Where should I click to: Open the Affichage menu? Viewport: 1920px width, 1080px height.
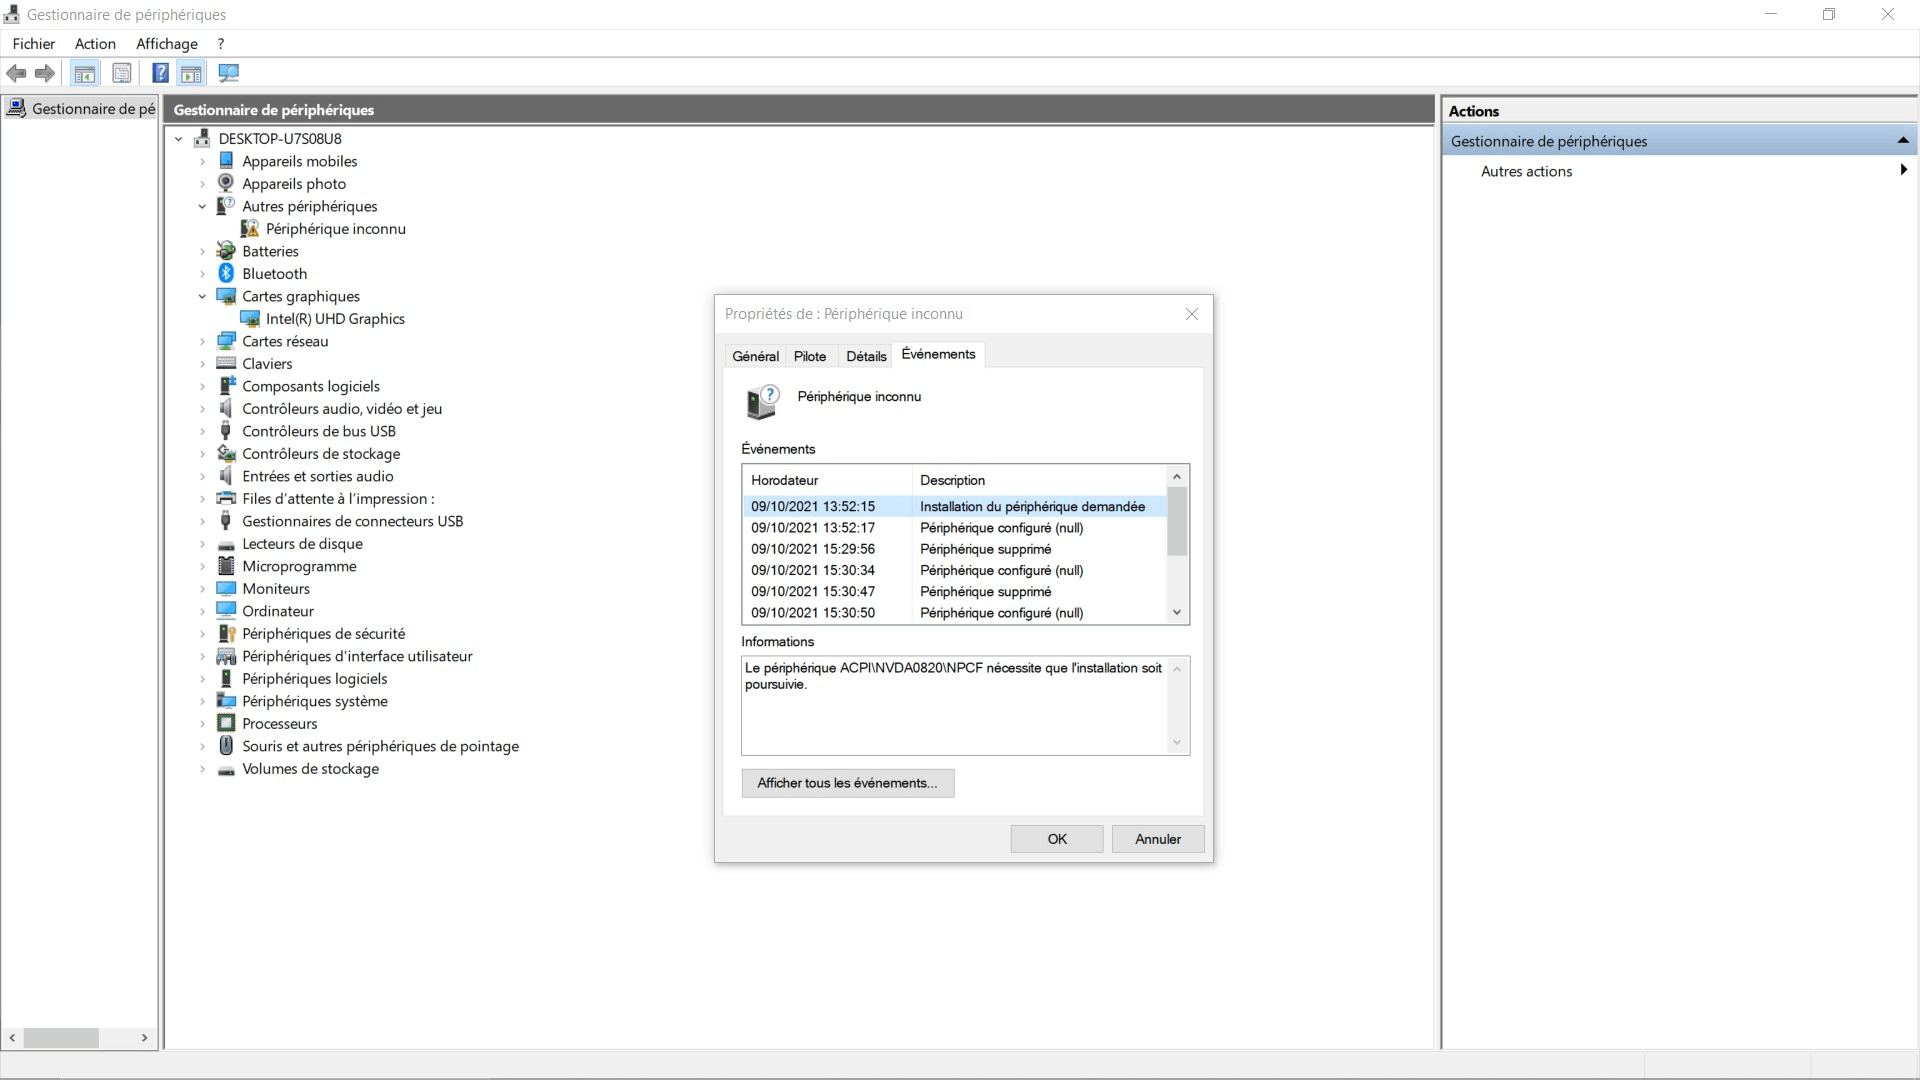click(166, 44)
